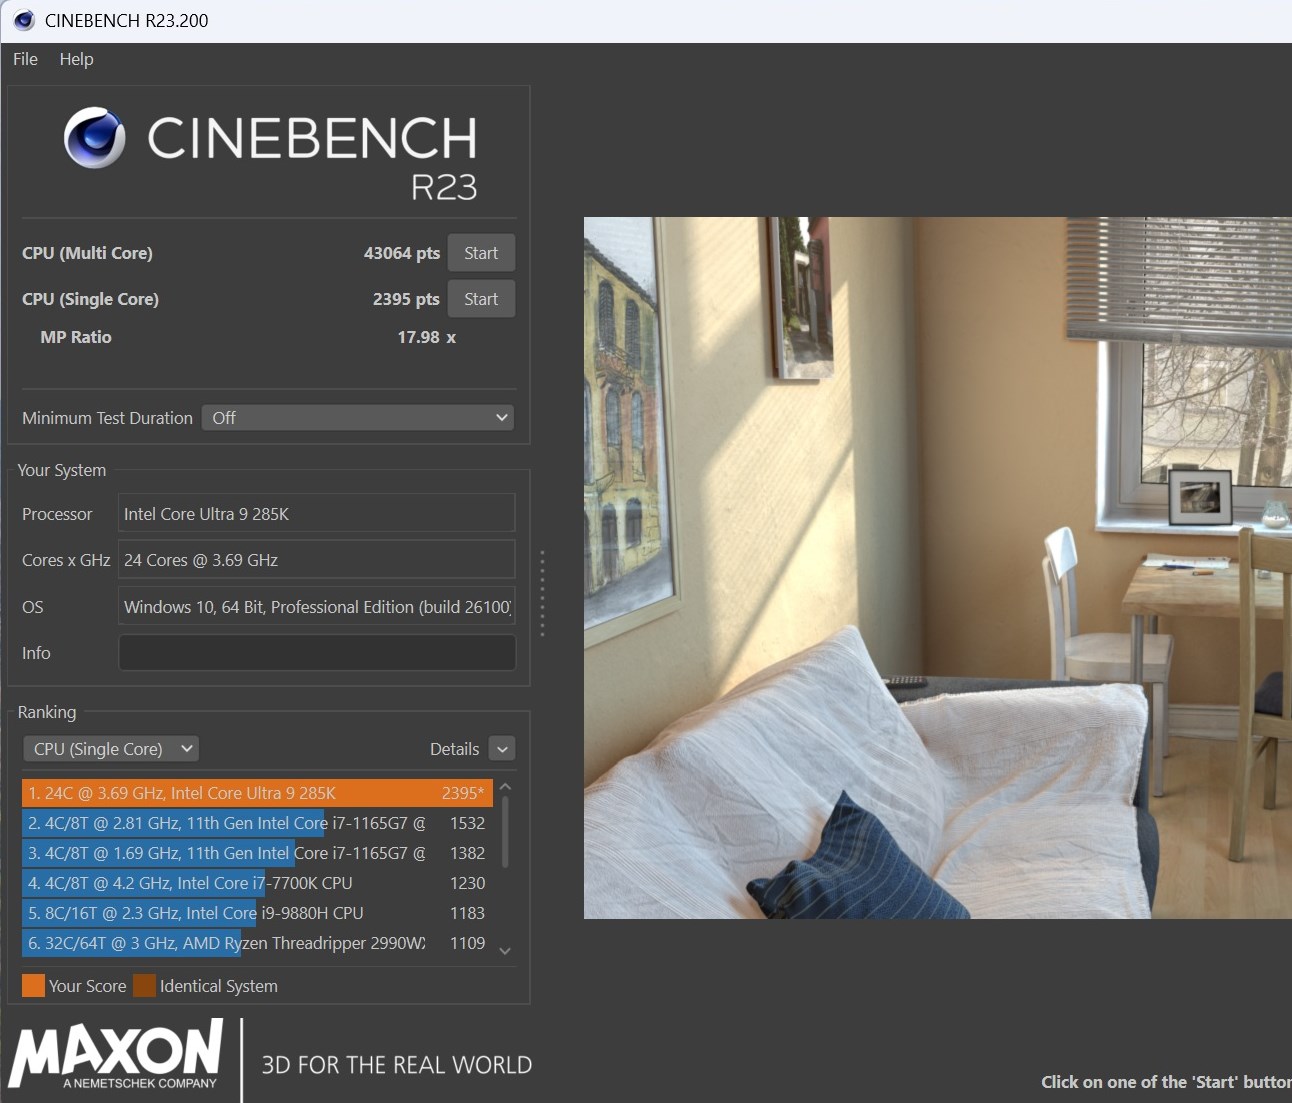Click the 1532 score in the ranking list
This screenshot has height=1103, width=1292.
467,823
